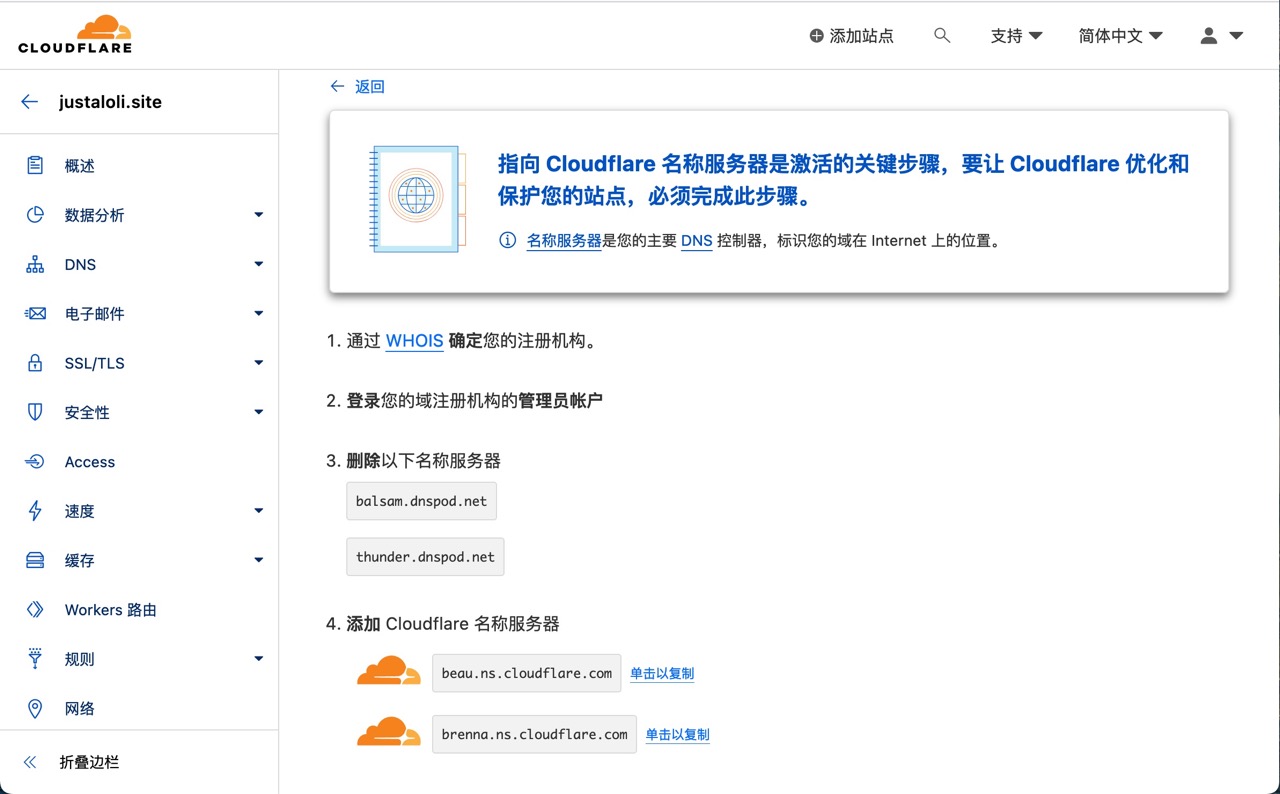Click the 电子邮件 envelope icon
The image size is (1280, 794).
(35, 314)
